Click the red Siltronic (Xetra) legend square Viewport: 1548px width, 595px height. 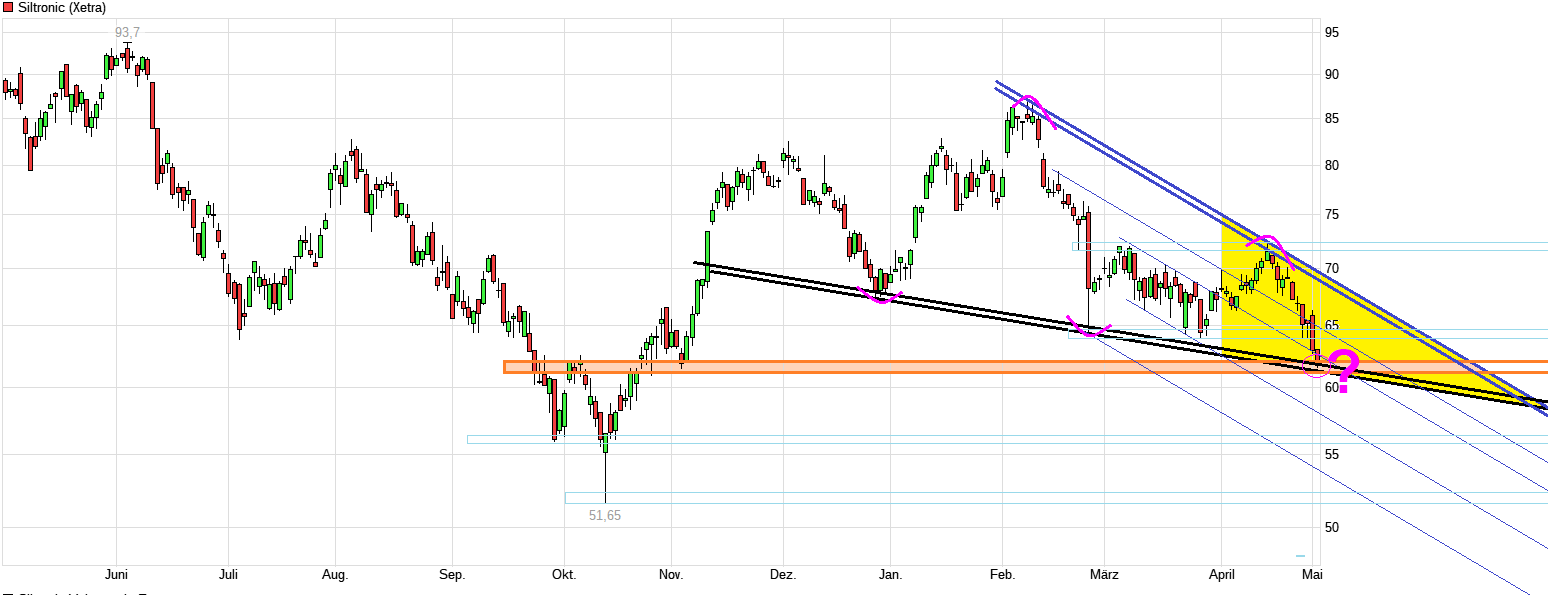click(x=8, y=7)
